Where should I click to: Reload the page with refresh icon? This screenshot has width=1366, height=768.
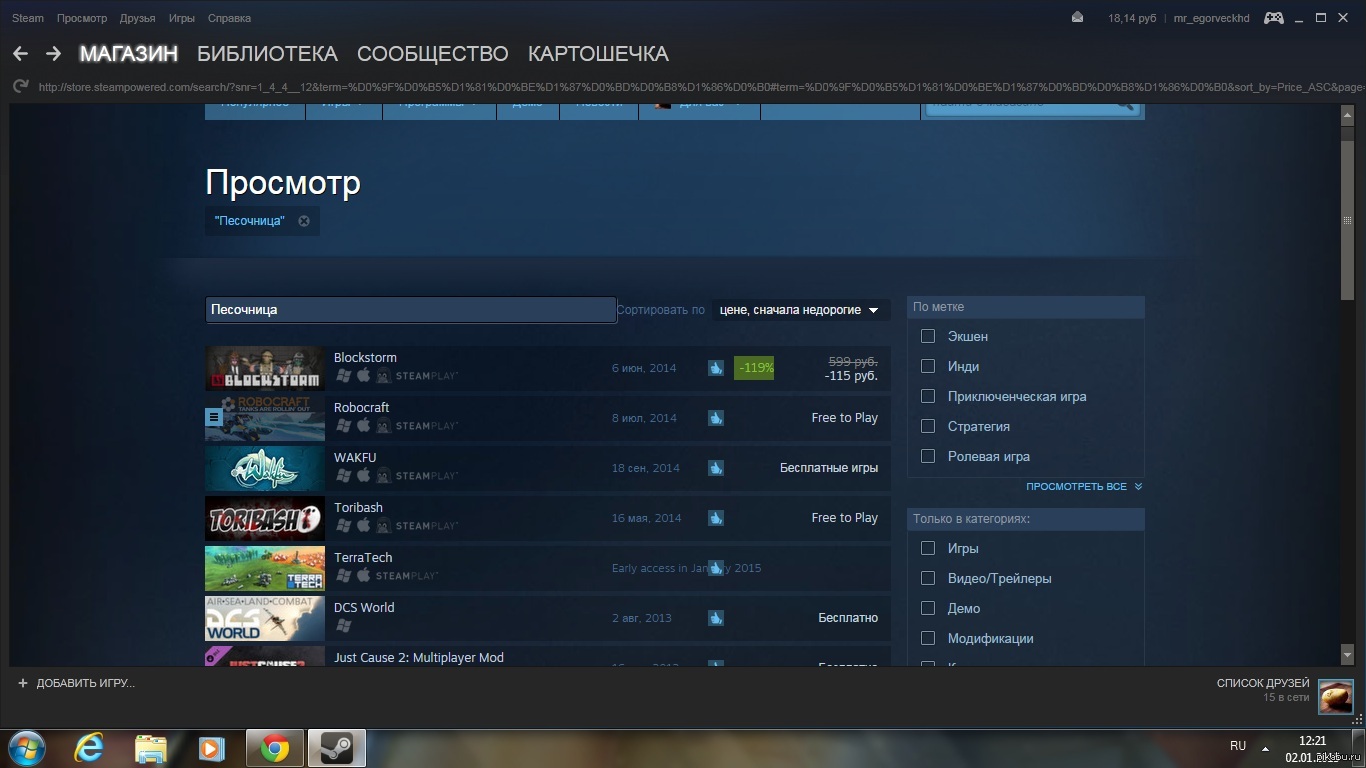click(20, 87)
